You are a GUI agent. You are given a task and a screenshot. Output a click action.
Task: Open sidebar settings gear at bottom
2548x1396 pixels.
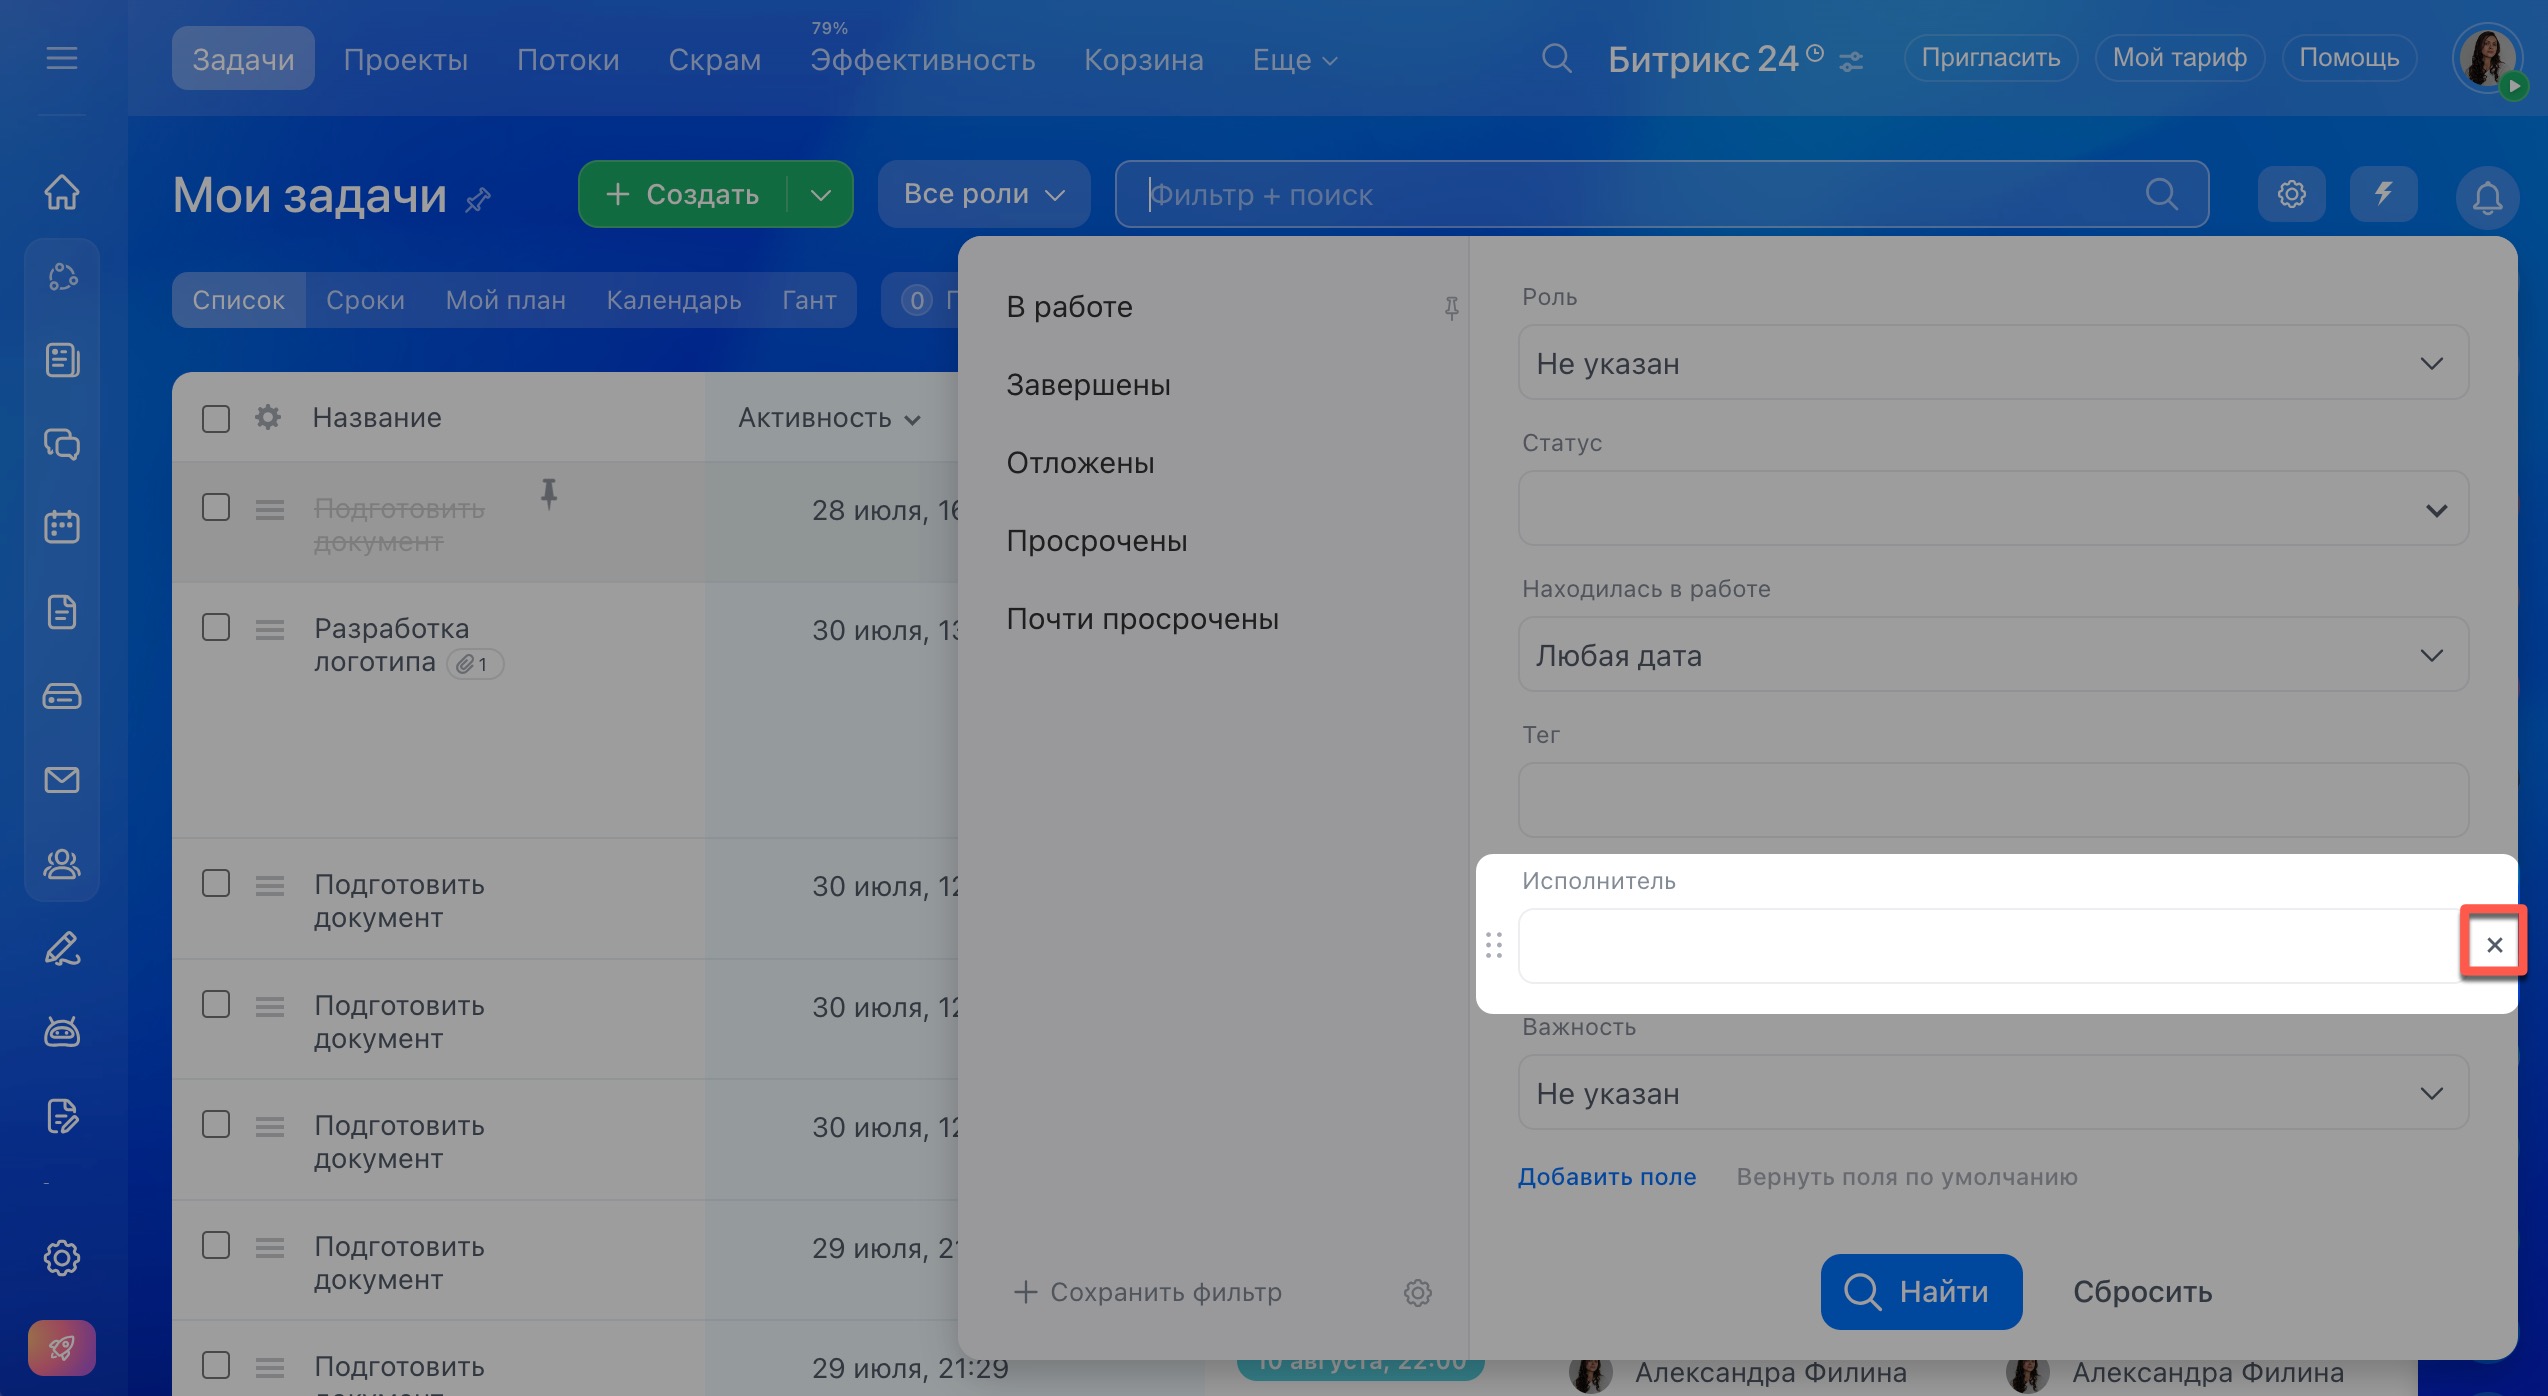(x=62, y=1258)
